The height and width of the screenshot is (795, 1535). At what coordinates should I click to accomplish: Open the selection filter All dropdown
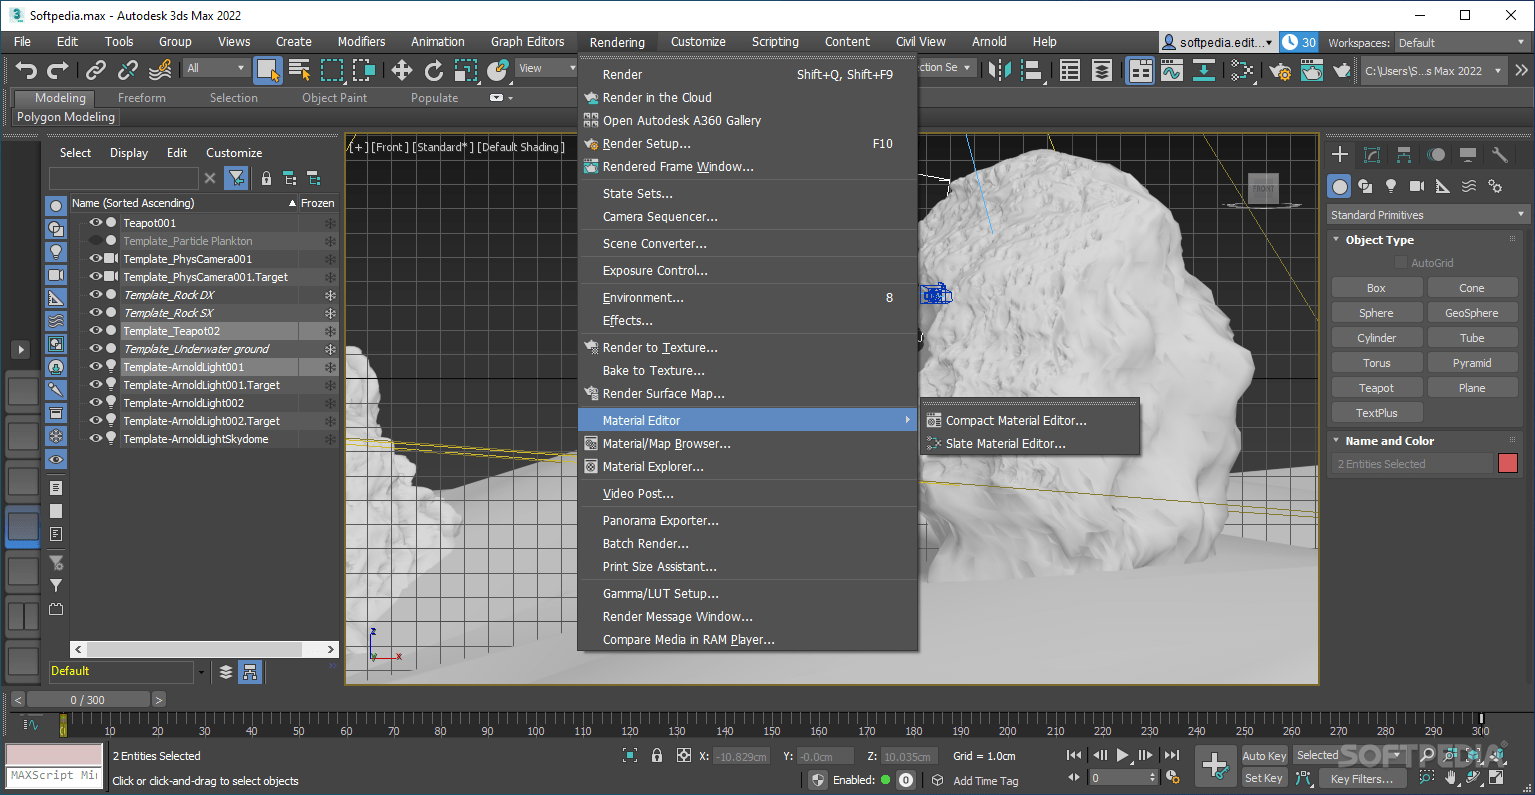click(215, 68)
